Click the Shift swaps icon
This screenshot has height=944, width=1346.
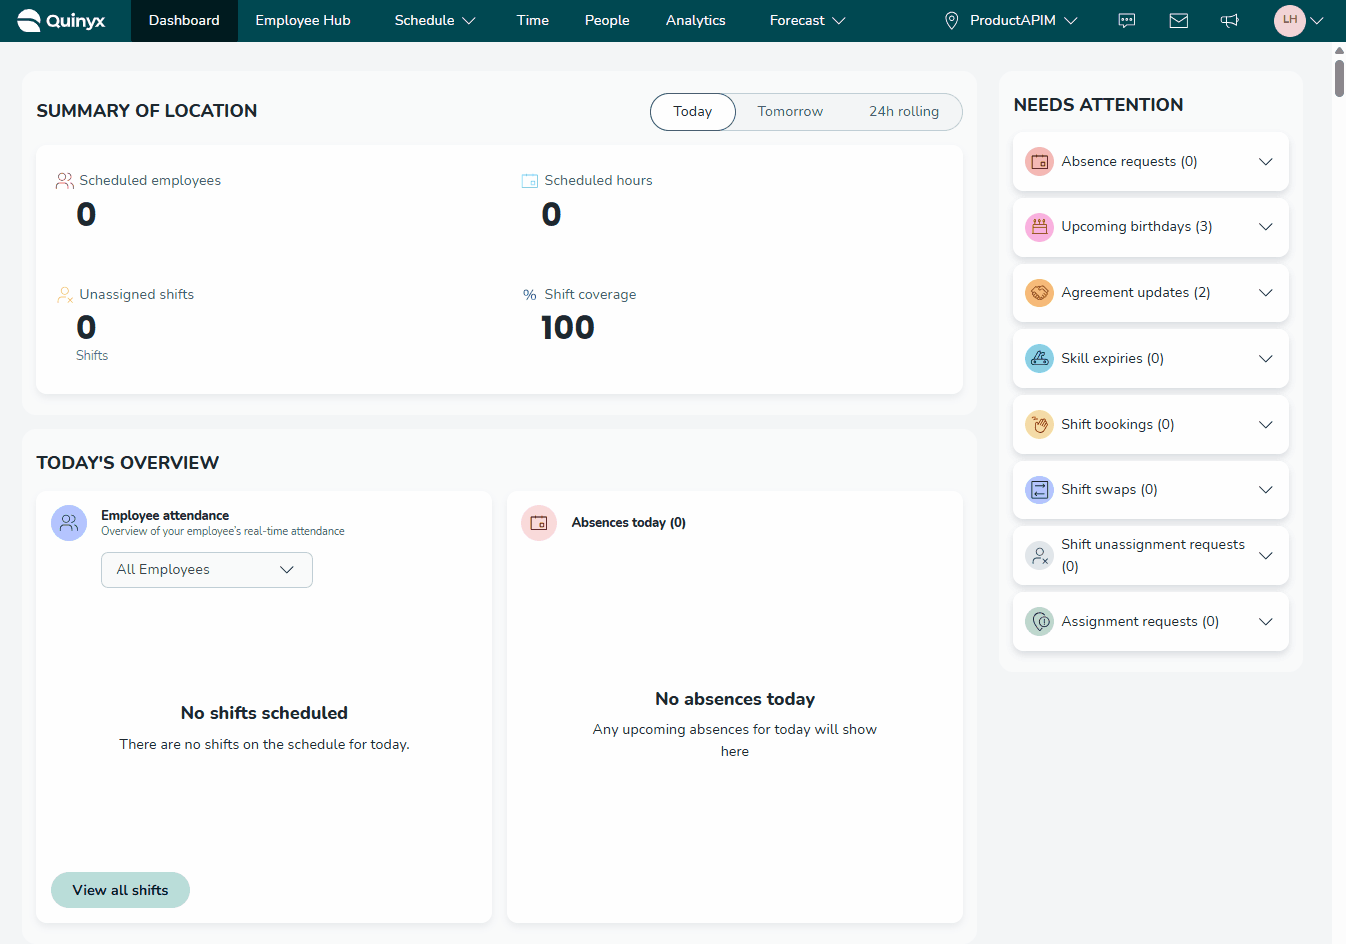[1040, 490]
